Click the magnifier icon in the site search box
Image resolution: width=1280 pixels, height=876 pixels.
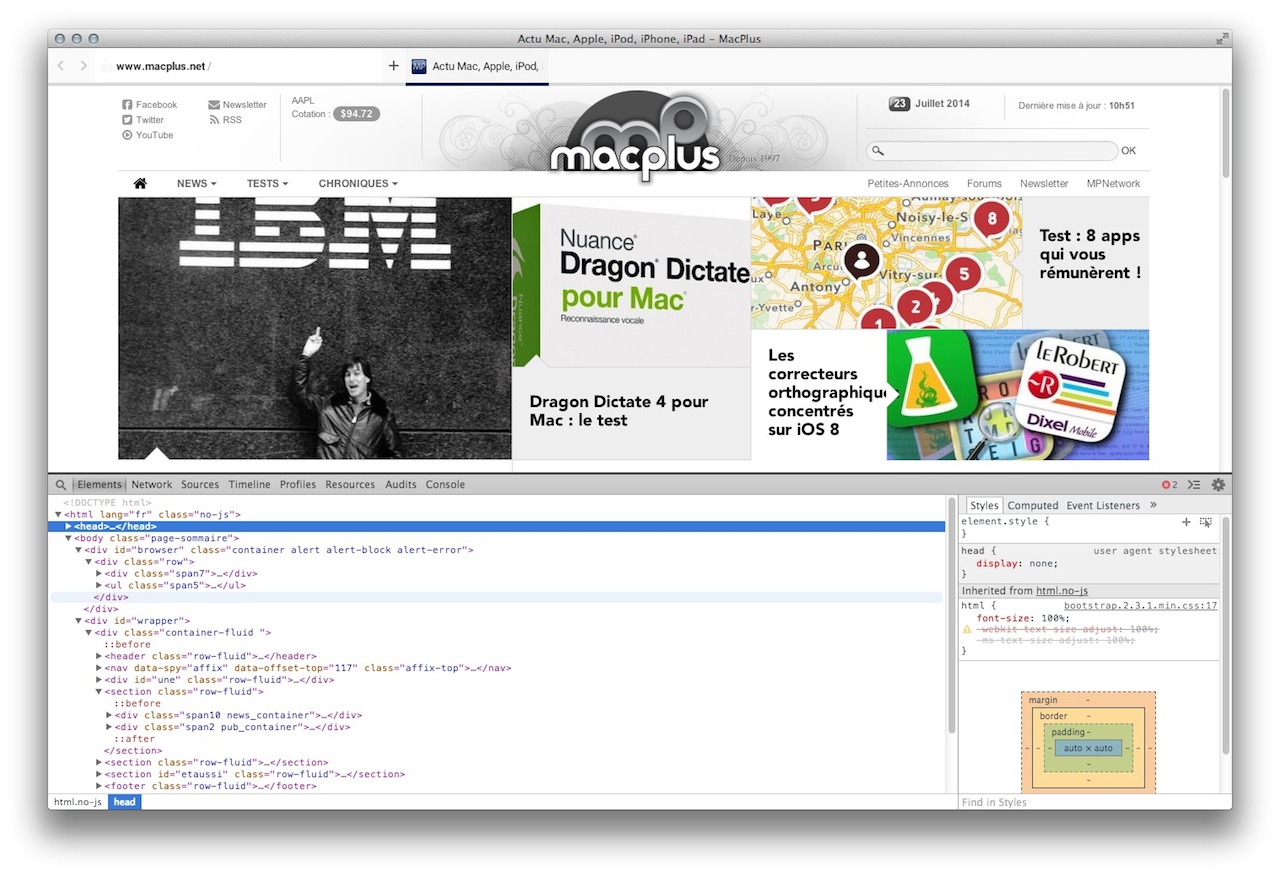[x=878, y=151]
